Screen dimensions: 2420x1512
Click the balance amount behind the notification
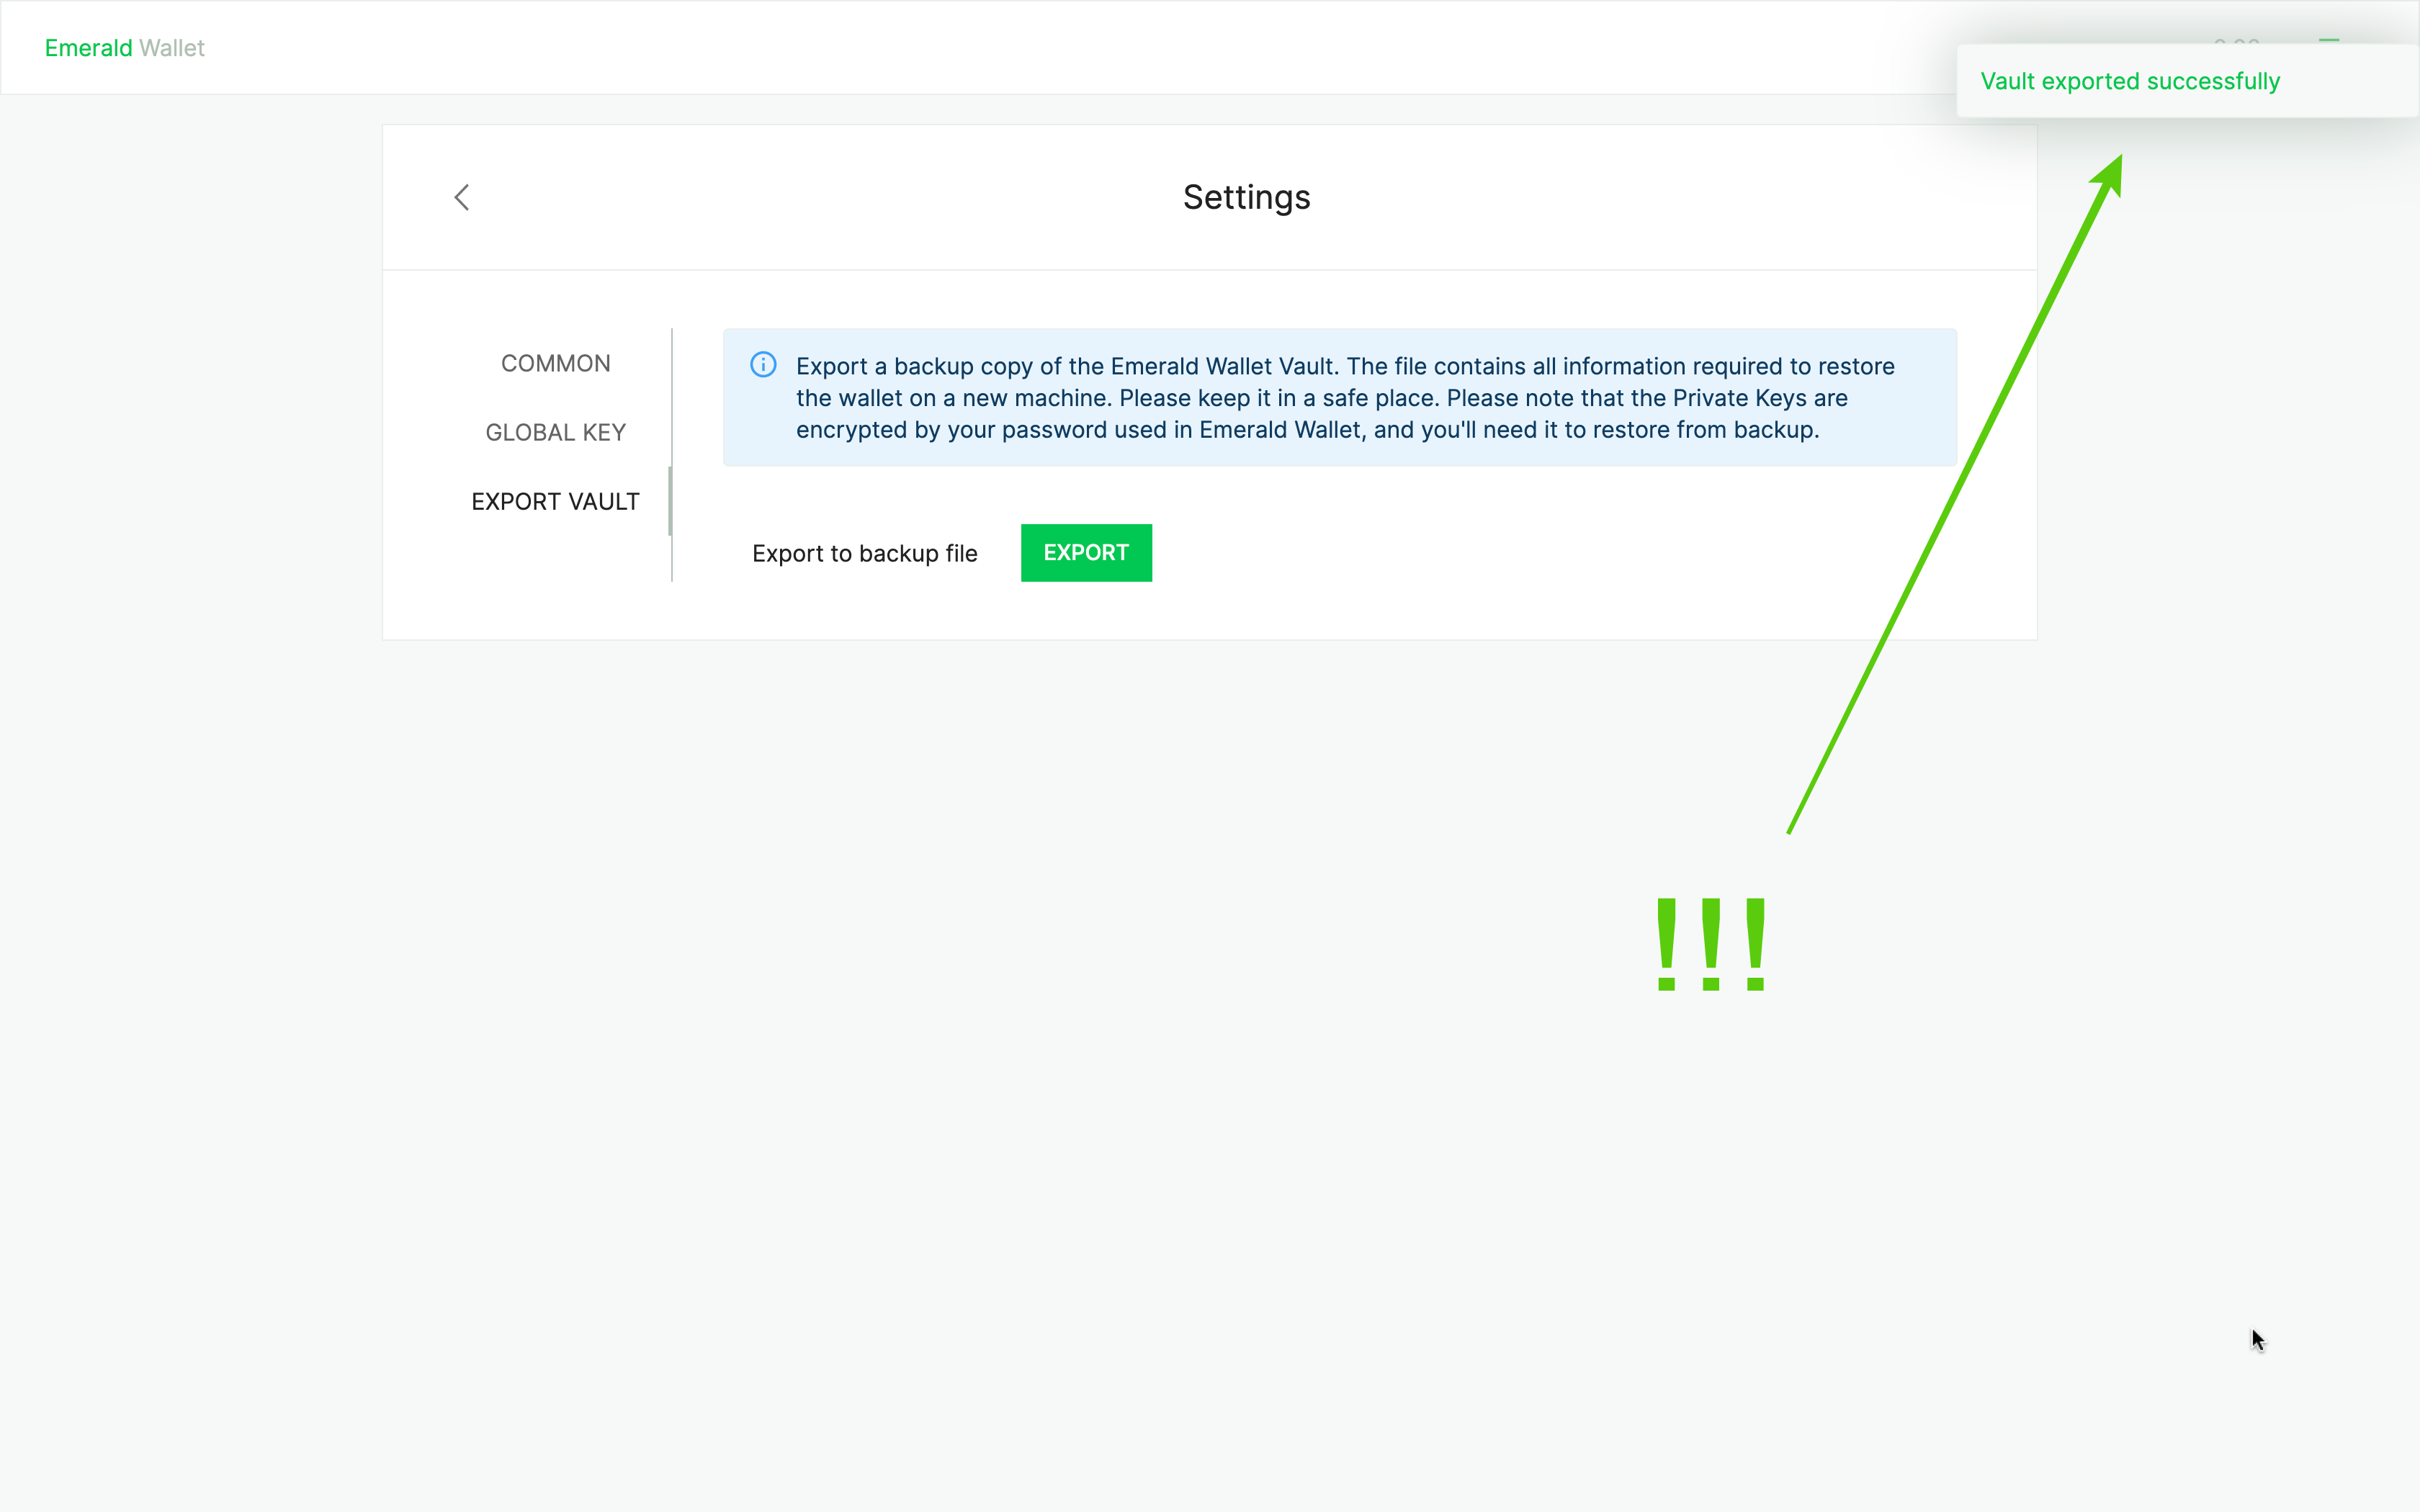click(2237, 41)
